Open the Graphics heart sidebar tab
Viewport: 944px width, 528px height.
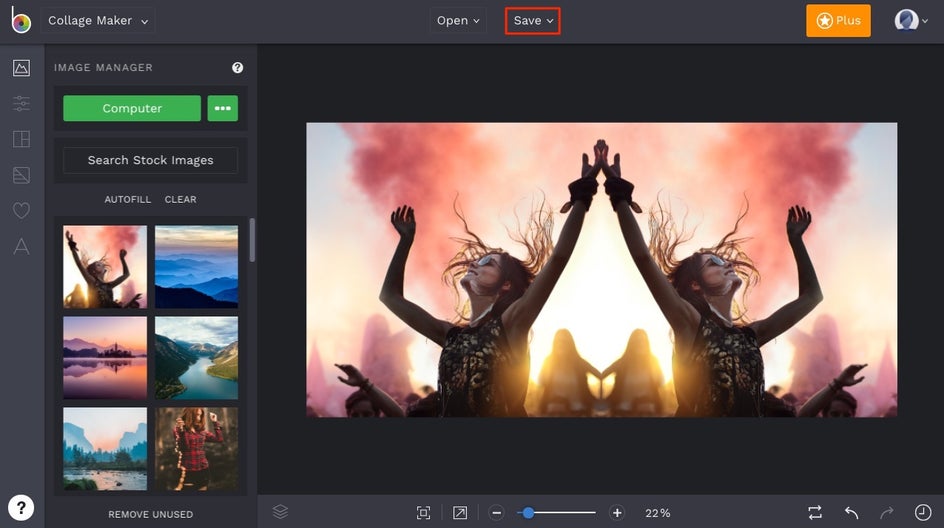point(21,210)
